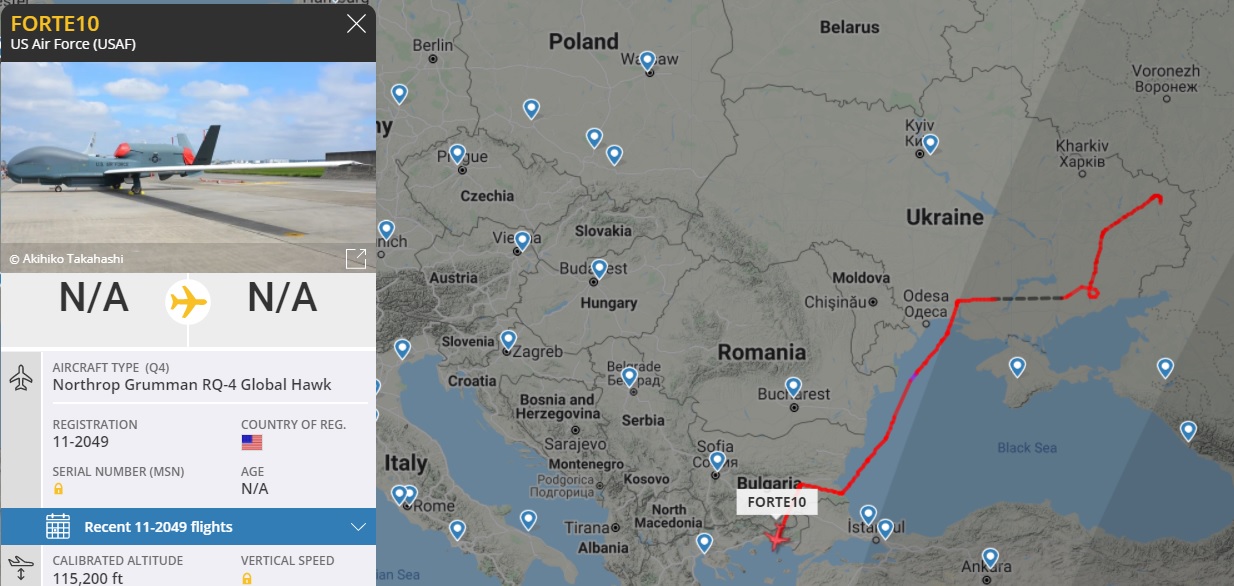Click the airport marker near Ankara
Screen dimensions: 1234x586
(990, 558)
